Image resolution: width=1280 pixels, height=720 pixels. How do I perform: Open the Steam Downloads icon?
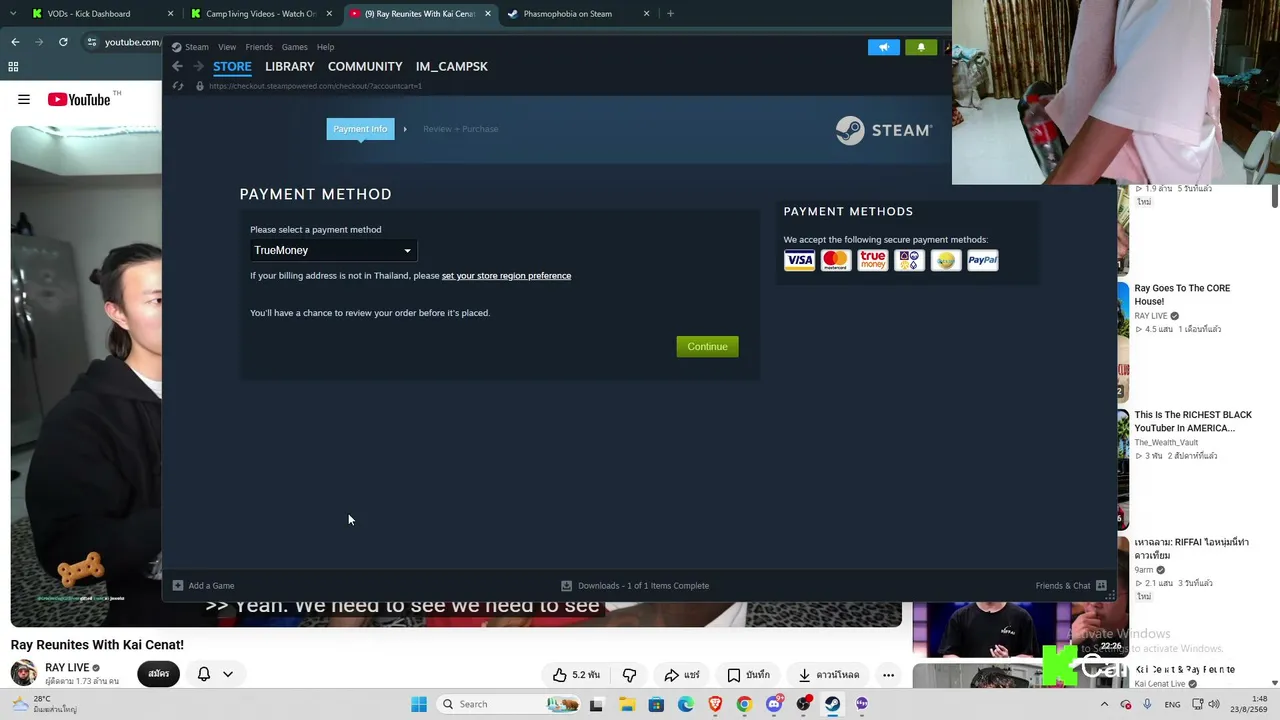click(x=566, y=585)
